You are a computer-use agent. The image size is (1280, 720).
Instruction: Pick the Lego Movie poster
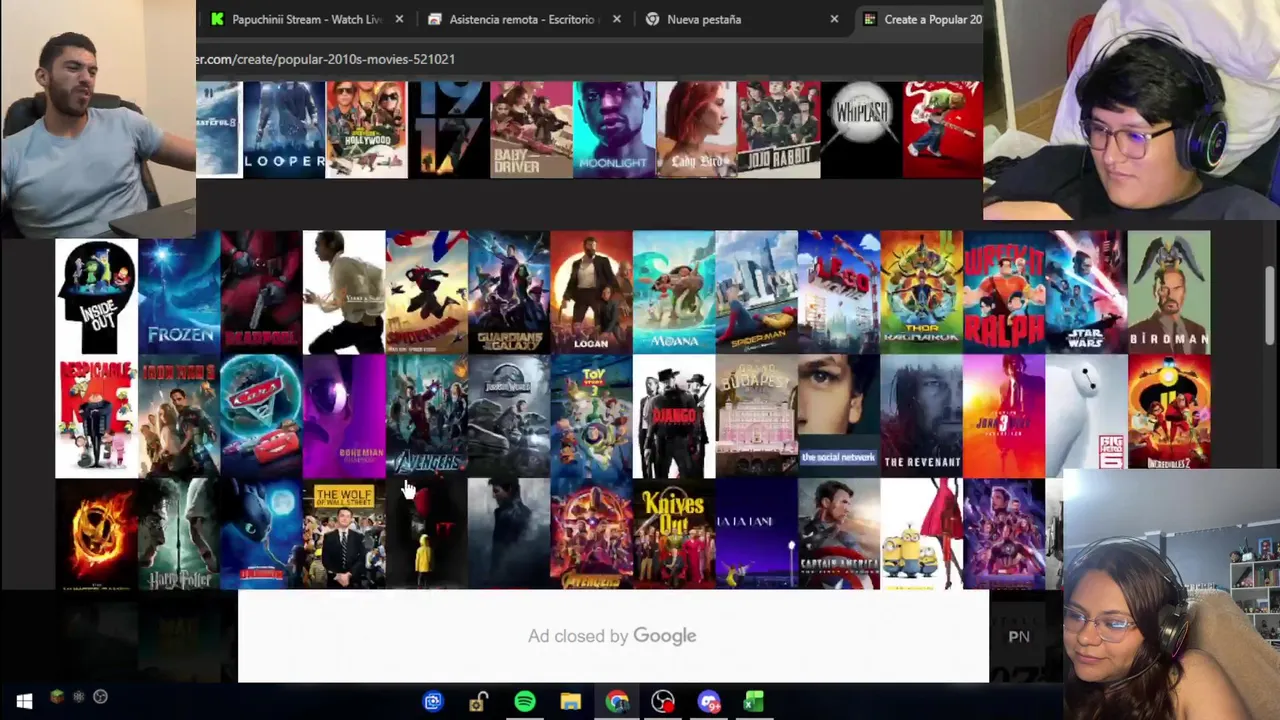tap(839, 292)
